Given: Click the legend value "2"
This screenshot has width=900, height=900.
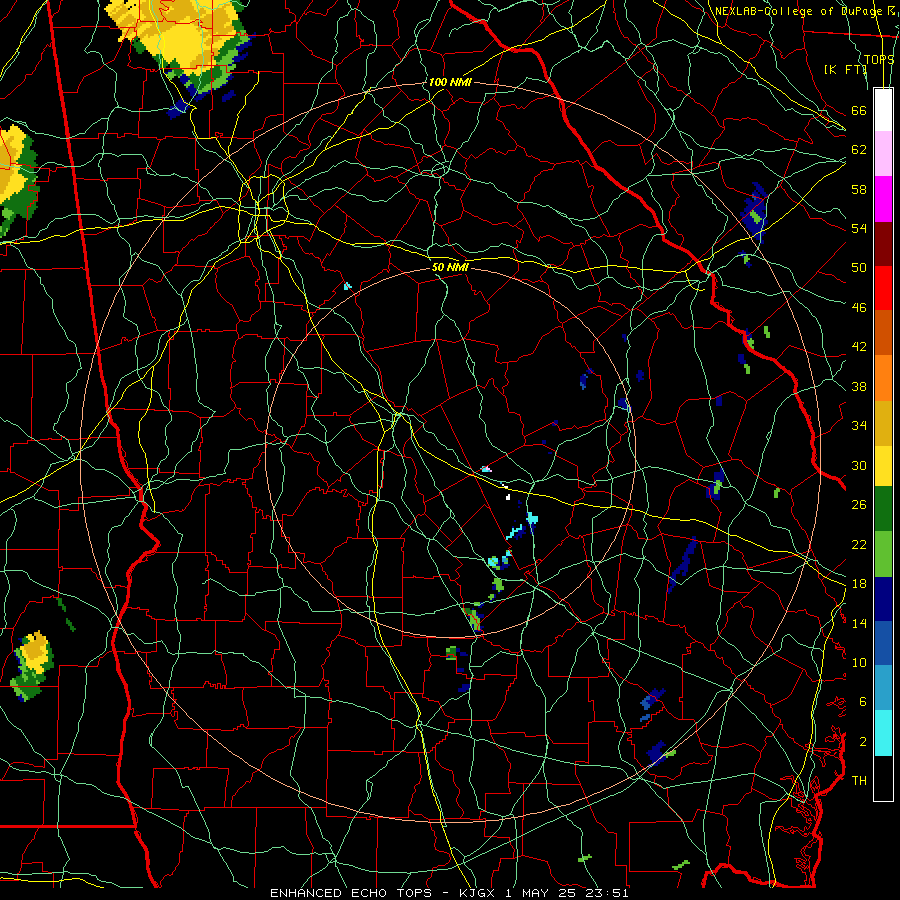Looking at the screenshot, I should pyautogui.click(x=862, y=742).
